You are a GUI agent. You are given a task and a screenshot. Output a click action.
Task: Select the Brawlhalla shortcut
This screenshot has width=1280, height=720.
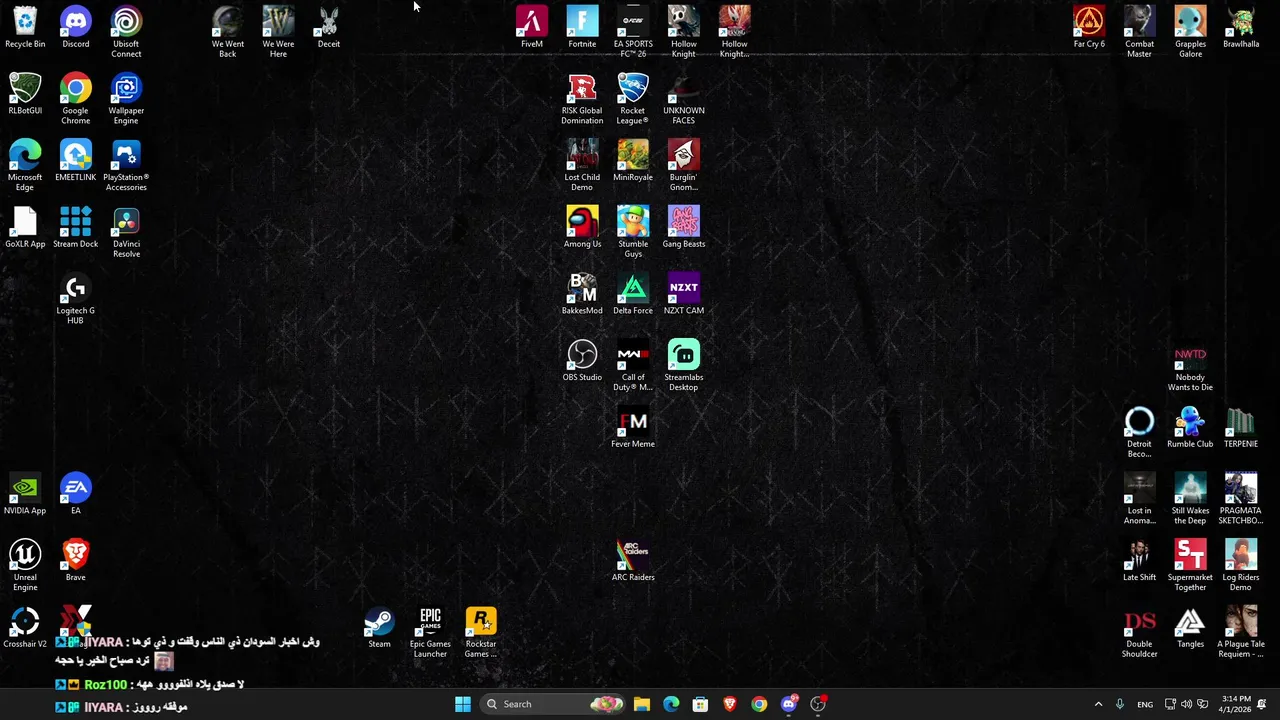[1241, 27]
